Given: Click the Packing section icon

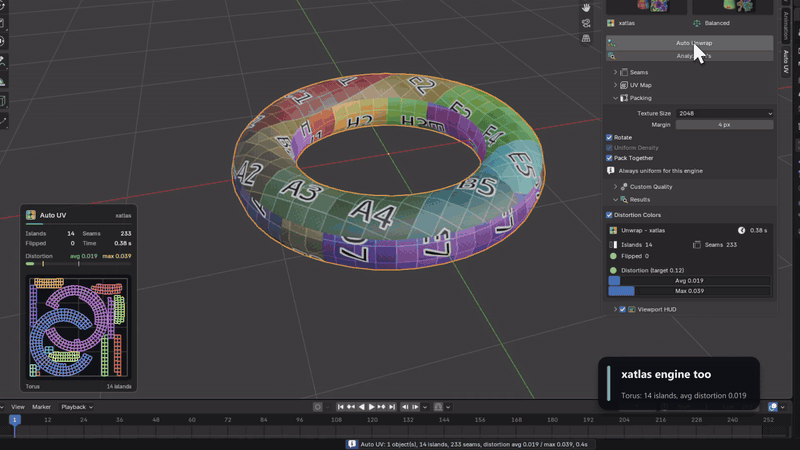Looking at the screenshot, I should click(624, 98).
